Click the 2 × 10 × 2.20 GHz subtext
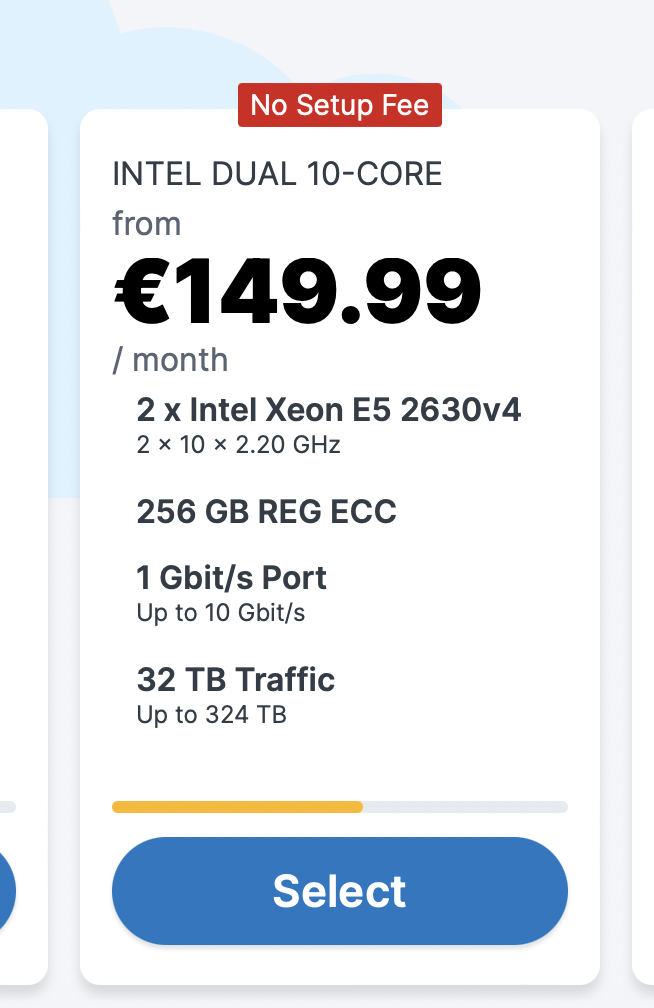The image size is (654, 1008). (x=238, y=445)
